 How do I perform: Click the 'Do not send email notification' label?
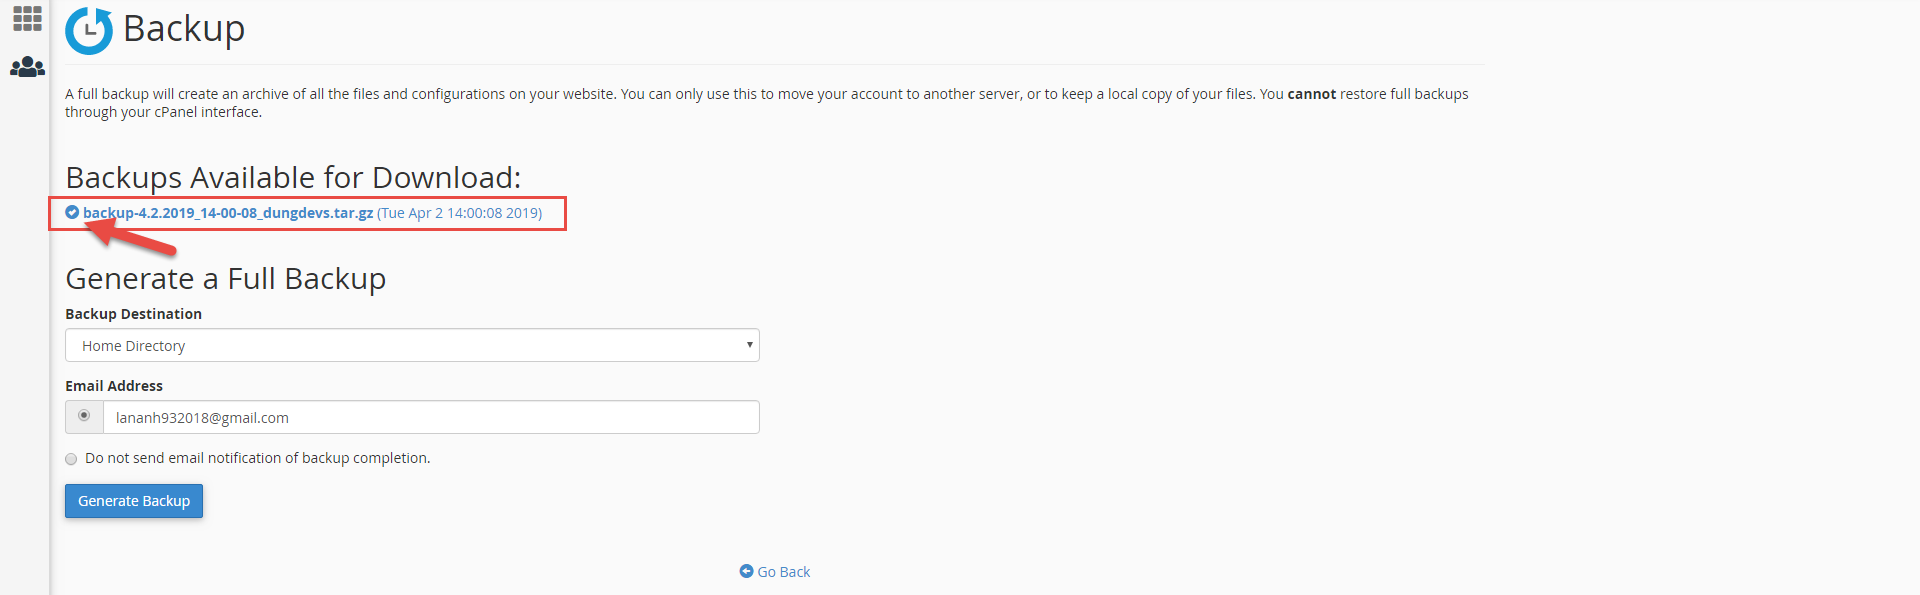click(258, 458)
